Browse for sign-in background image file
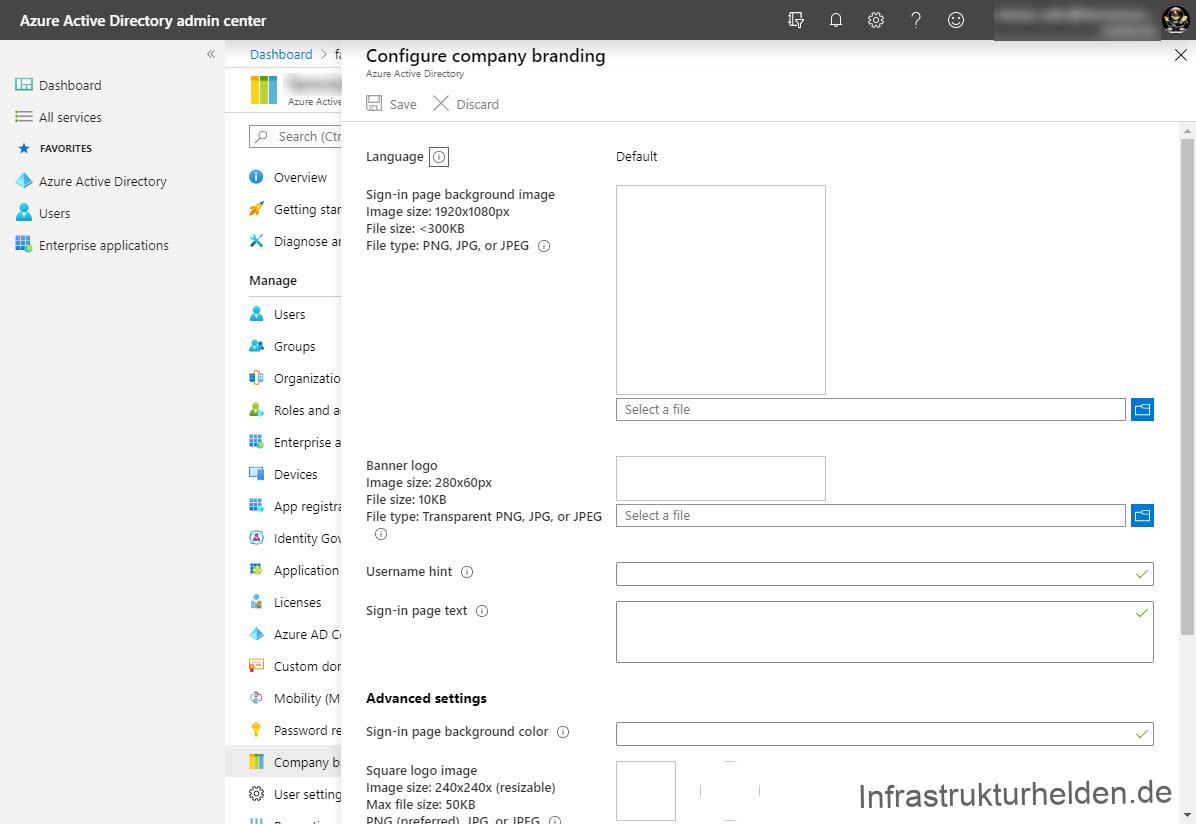 1142,410
